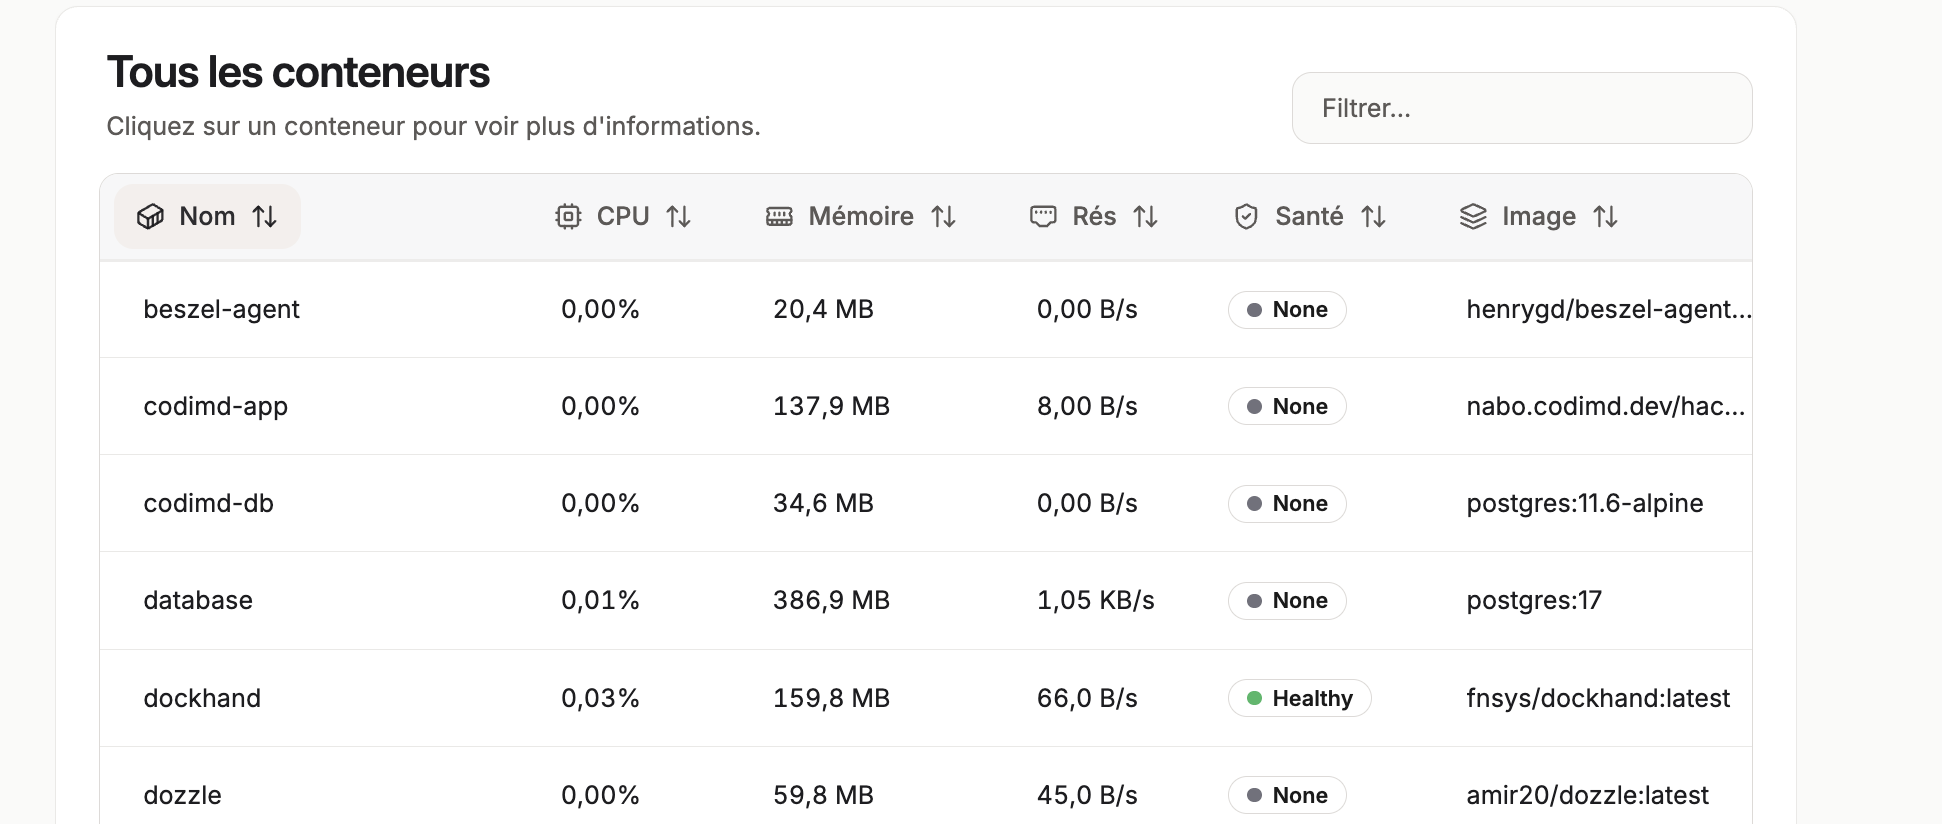Open the codimd-app container row
Viewport: 1942px width, 824px height.
pyautogui.click(x=926, y=406)
